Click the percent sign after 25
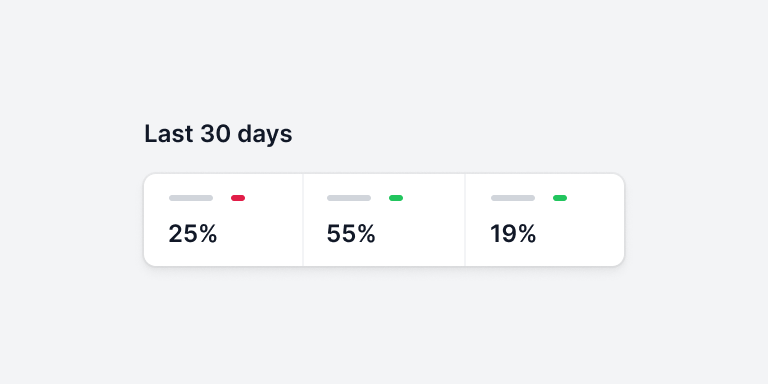 click(x=207, y=234)
